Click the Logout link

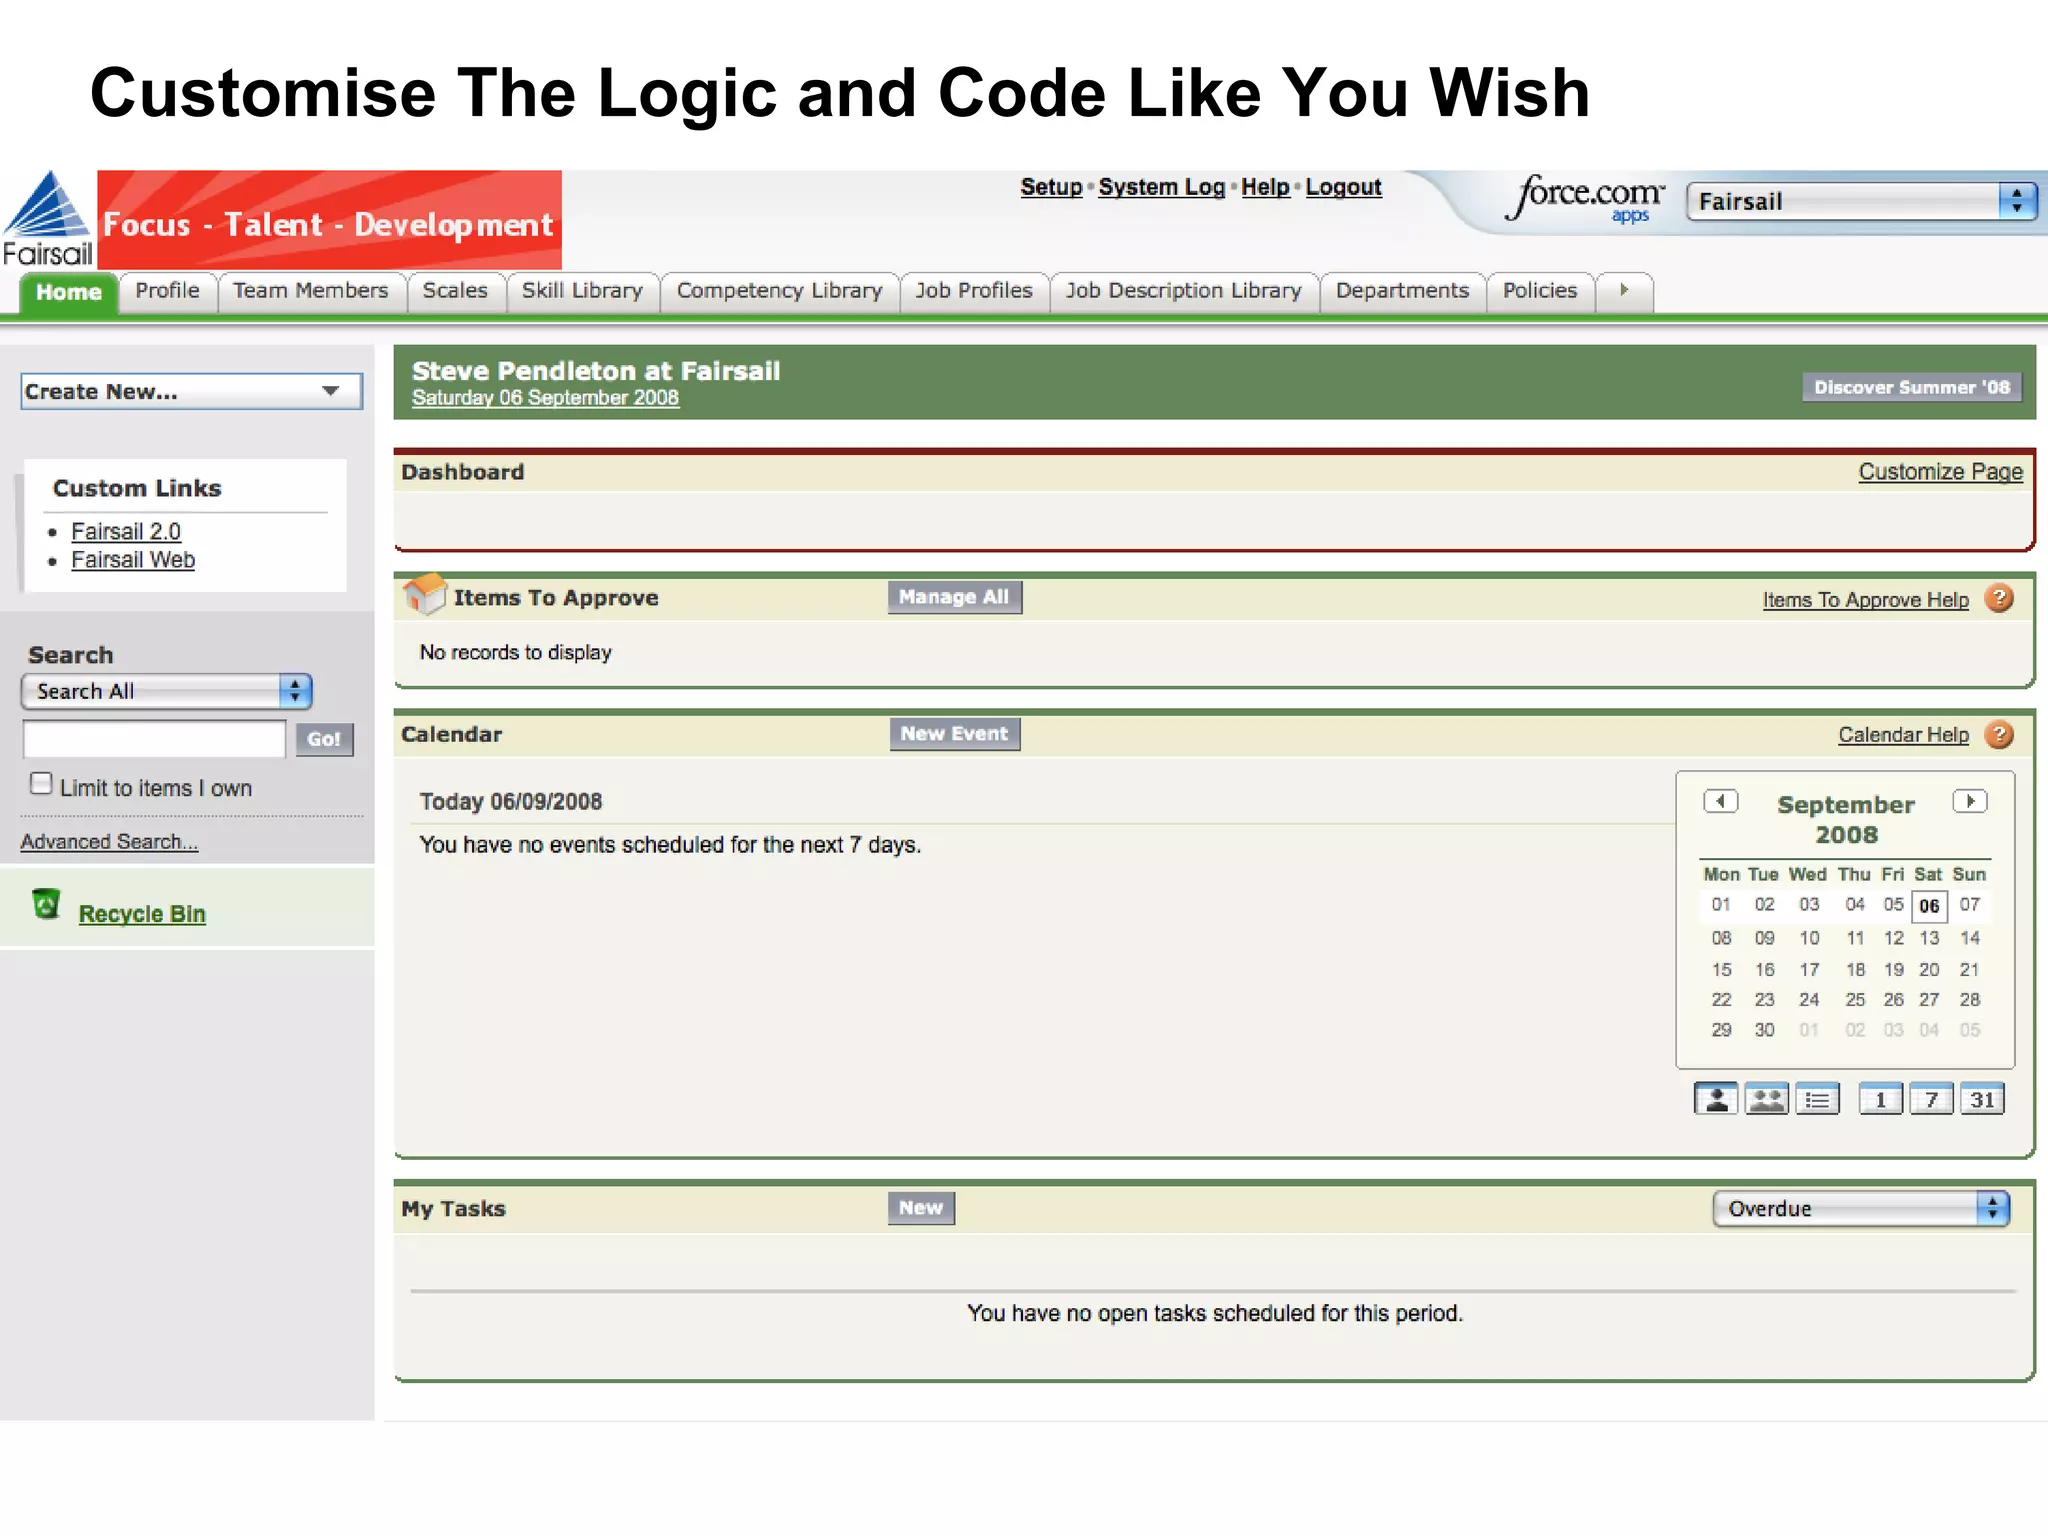tap(1343, 187)
